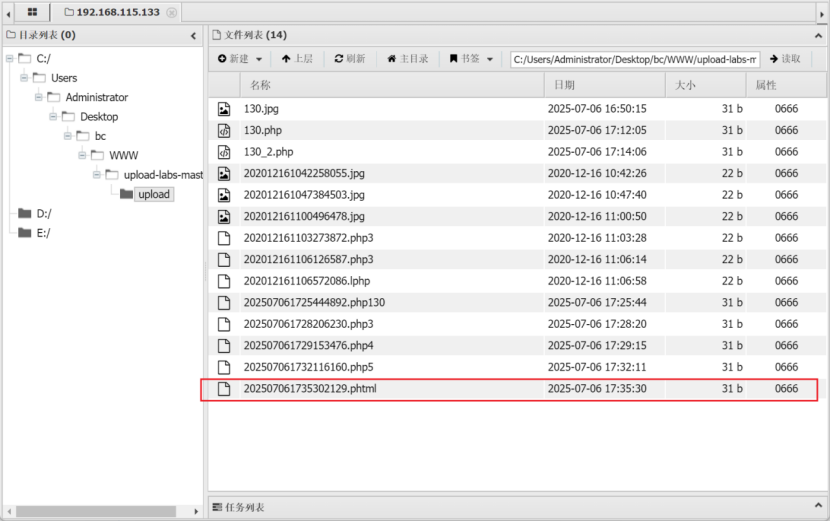Collapse the Administrator tree node

39,97
